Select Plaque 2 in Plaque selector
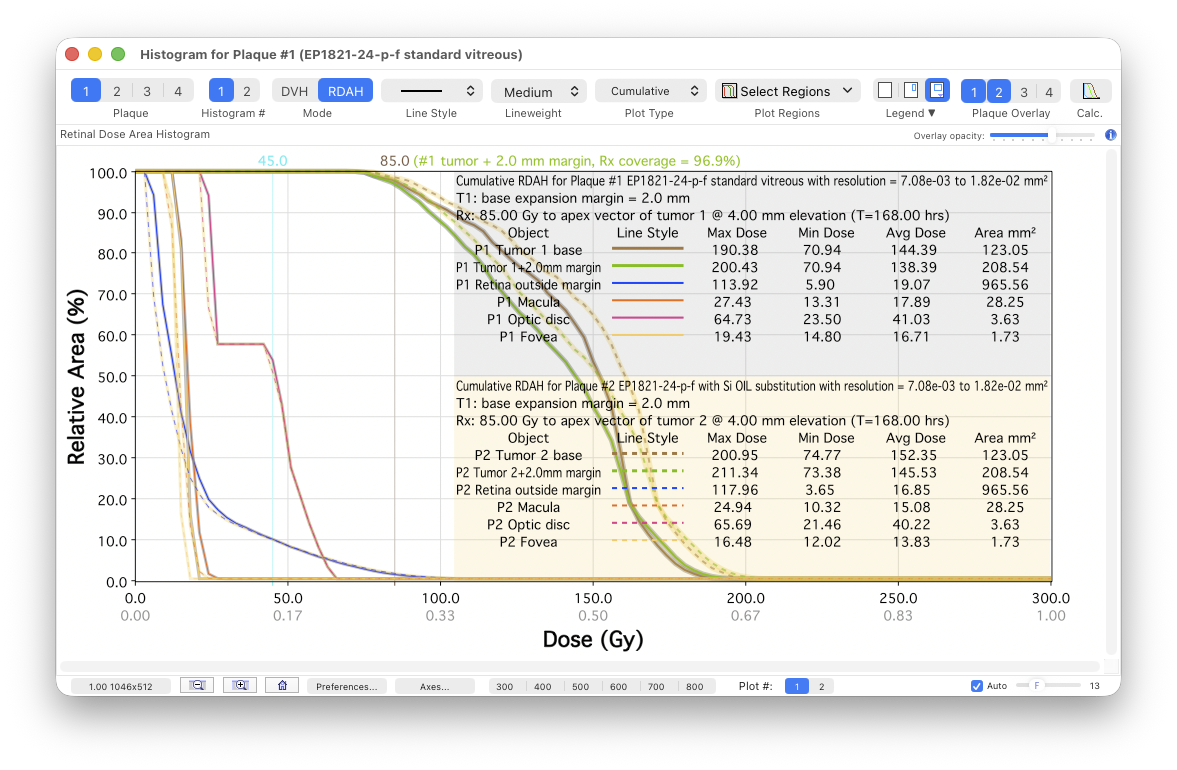The width and height of the screenshot is (1177, 770). point(116,91)
